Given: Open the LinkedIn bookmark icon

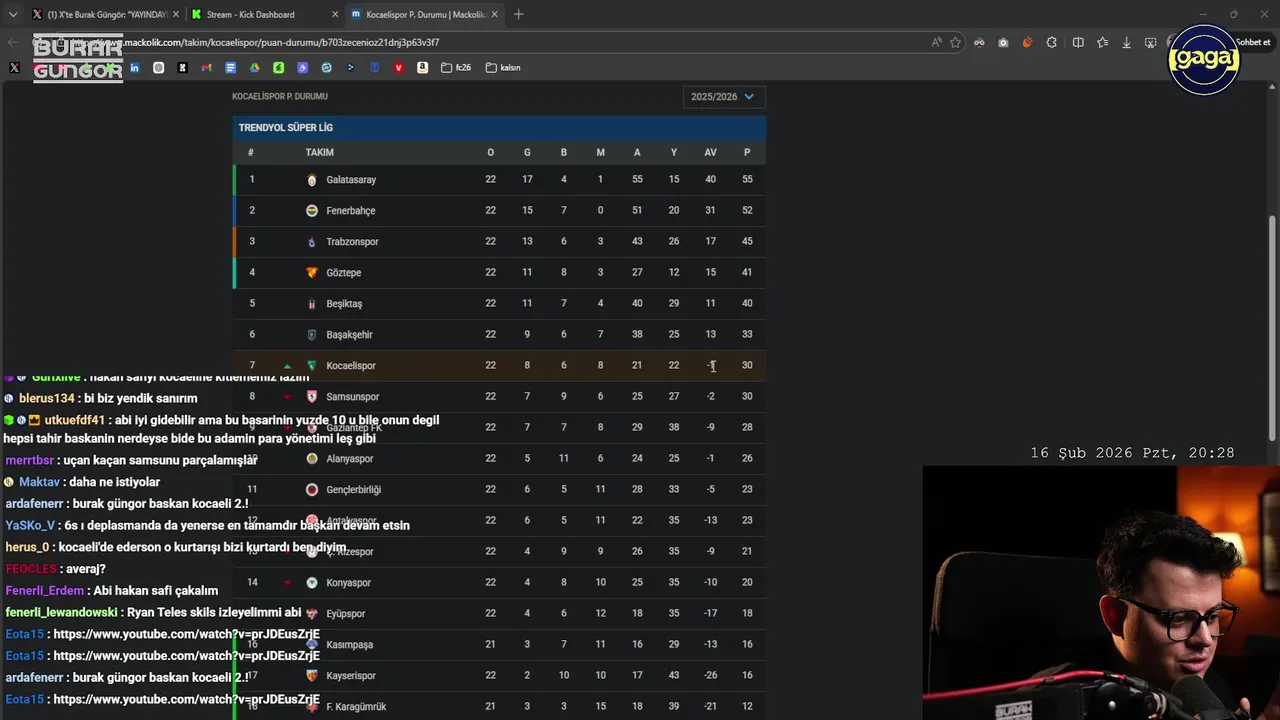Looking at the screenshot, I should pos(134,68).
